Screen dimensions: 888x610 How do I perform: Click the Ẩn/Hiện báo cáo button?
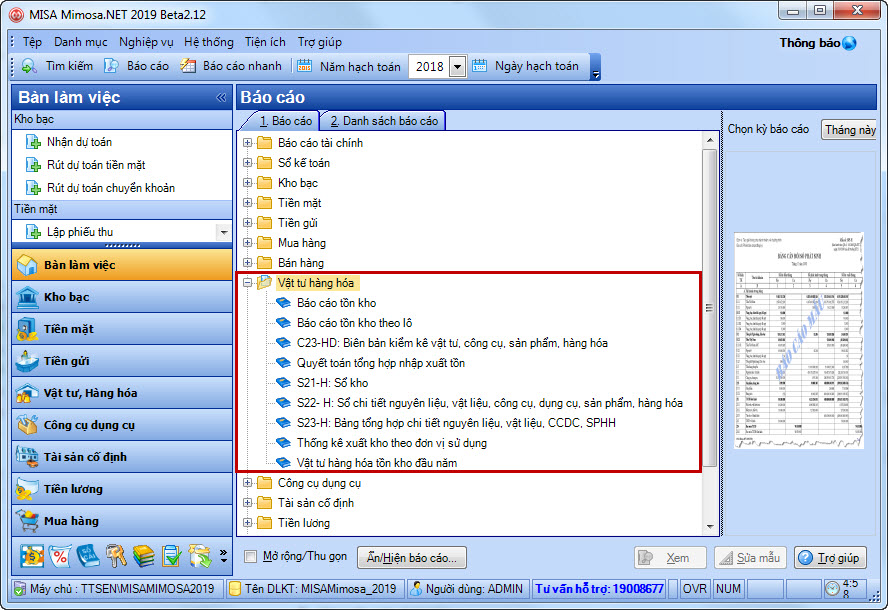tap(412, 558)
